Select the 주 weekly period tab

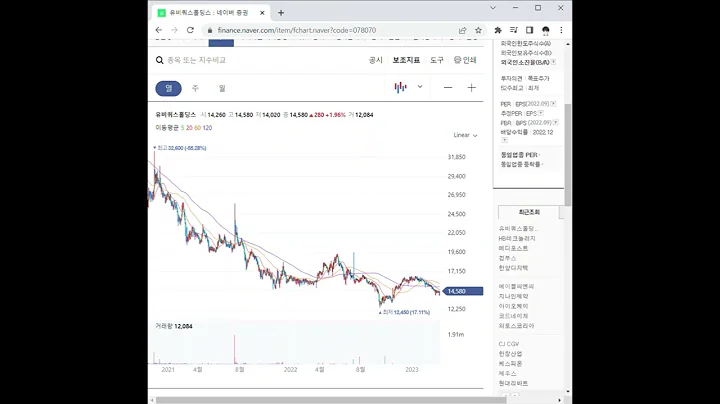pos(195,88)
